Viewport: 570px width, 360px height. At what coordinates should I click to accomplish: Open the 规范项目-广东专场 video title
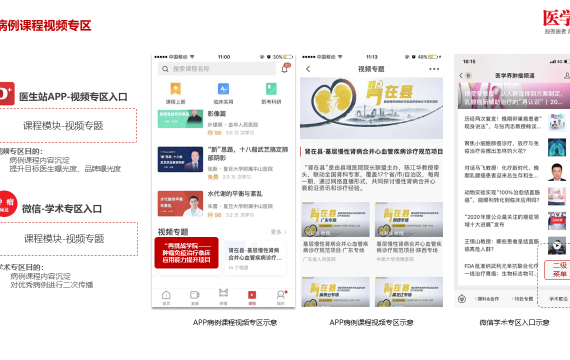[336, 247]
